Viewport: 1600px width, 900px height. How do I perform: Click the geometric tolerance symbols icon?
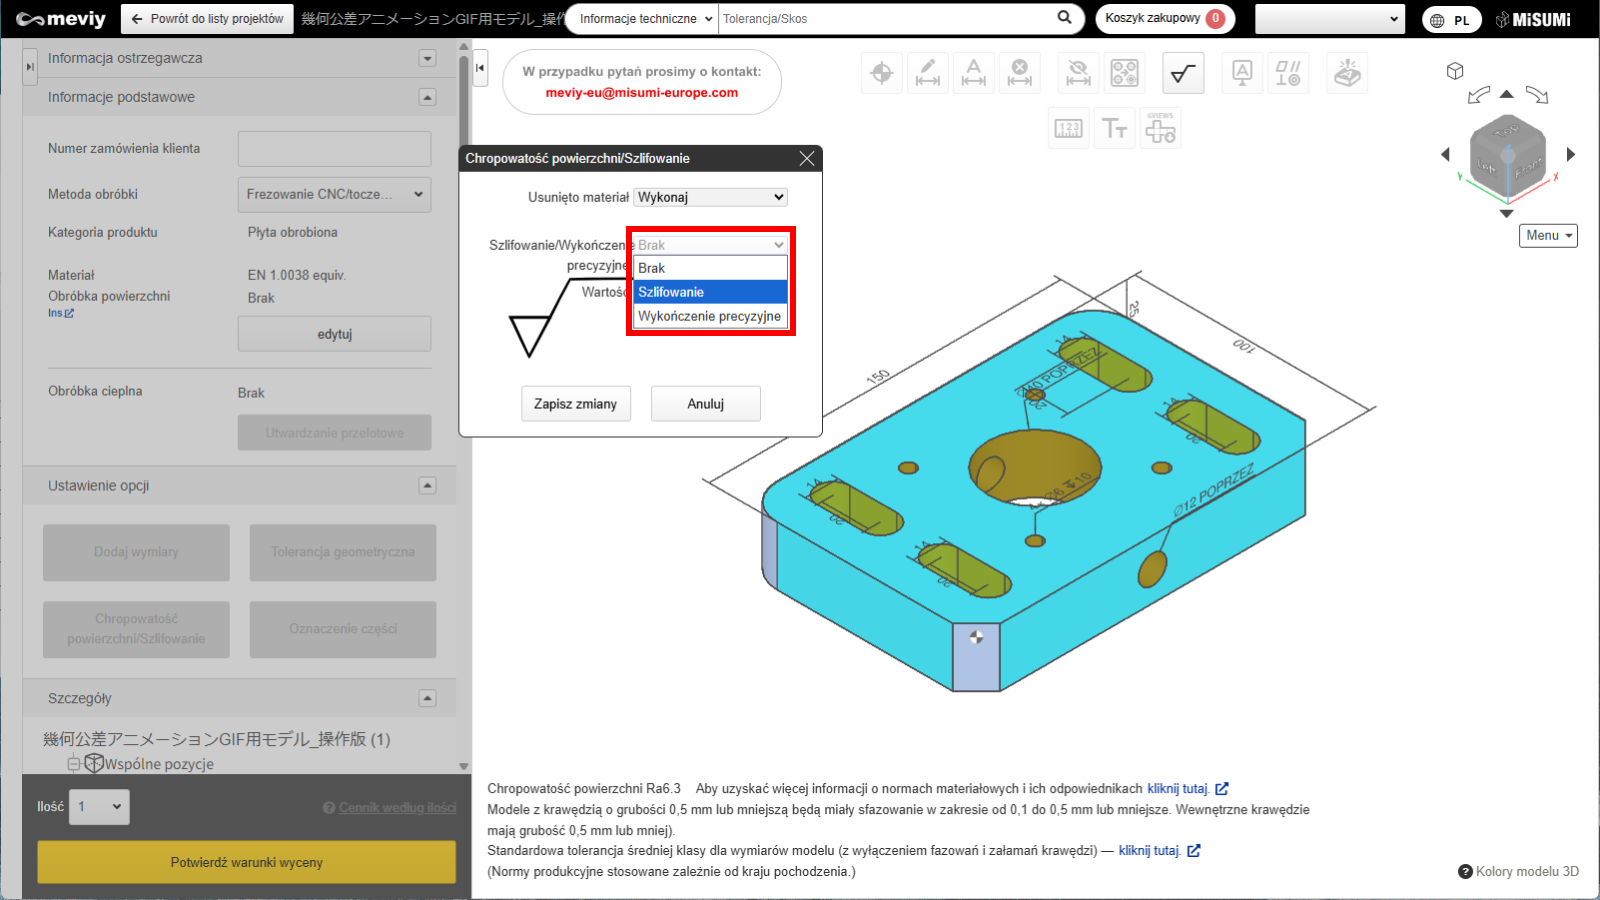(1287, 73)
